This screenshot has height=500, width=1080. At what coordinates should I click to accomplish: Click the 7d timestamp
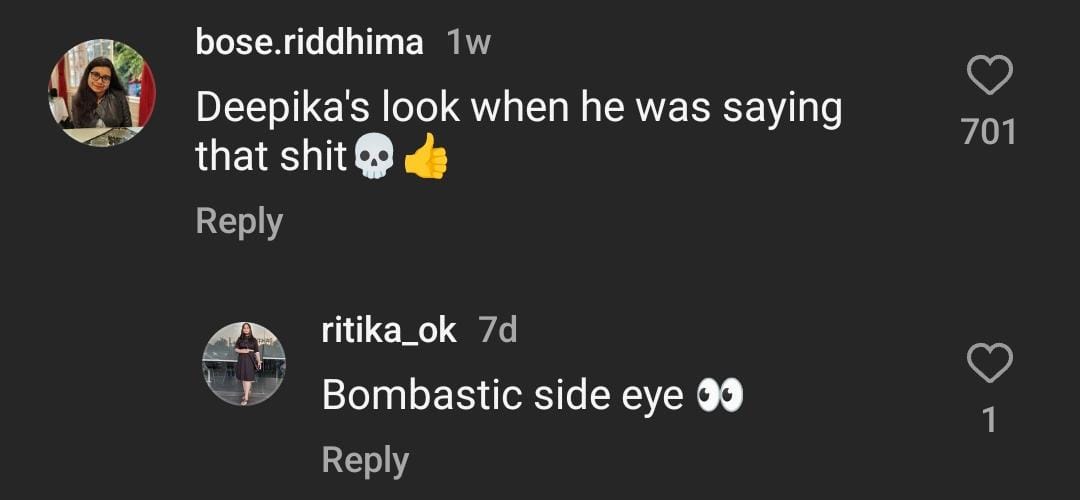pos(498,331)
